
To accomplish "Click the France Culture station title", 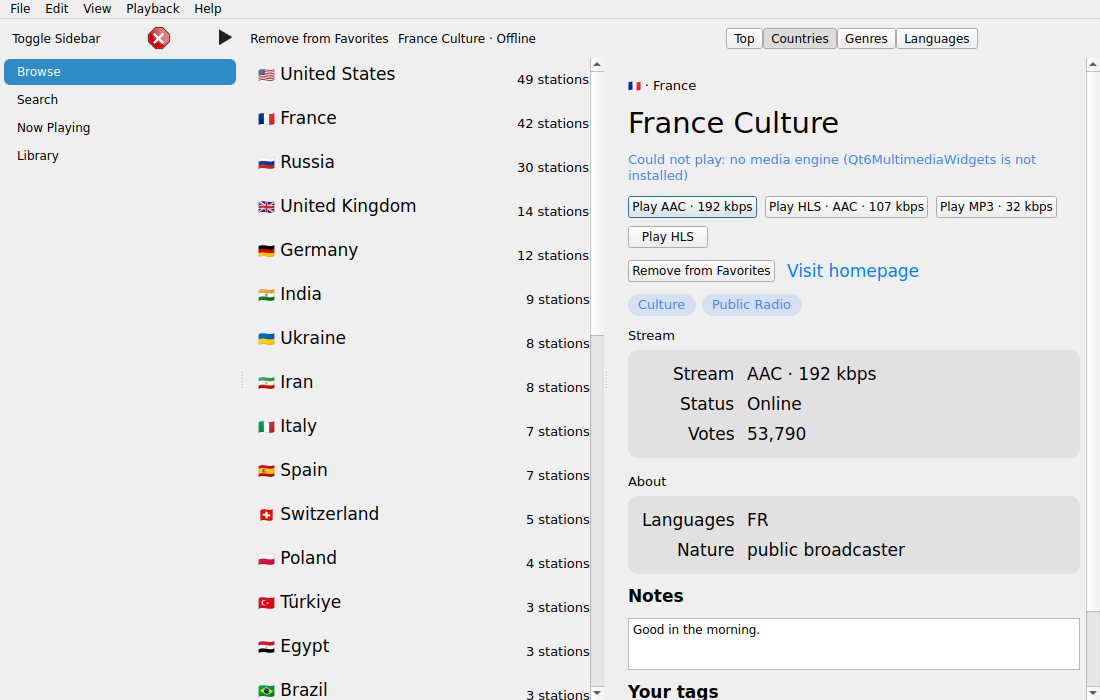I will pos(733,123).
